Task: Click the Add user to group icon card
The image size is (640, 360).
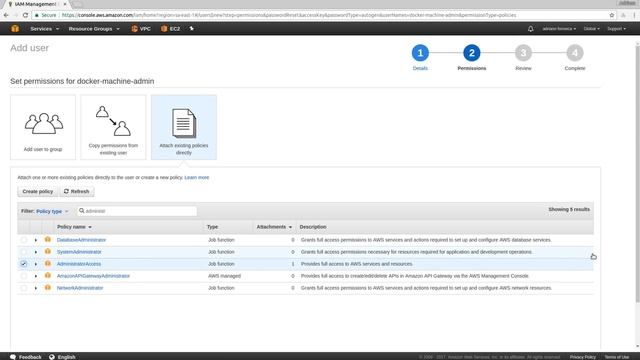Action: [x=43, y=127]
